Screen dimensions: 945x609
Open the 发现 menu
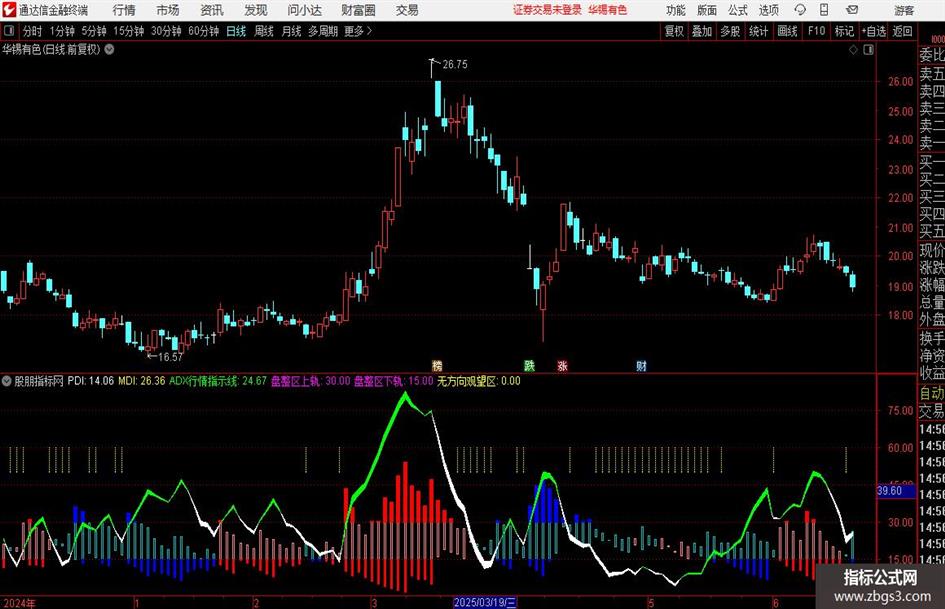pyautogui.click(x=256, y=10)
